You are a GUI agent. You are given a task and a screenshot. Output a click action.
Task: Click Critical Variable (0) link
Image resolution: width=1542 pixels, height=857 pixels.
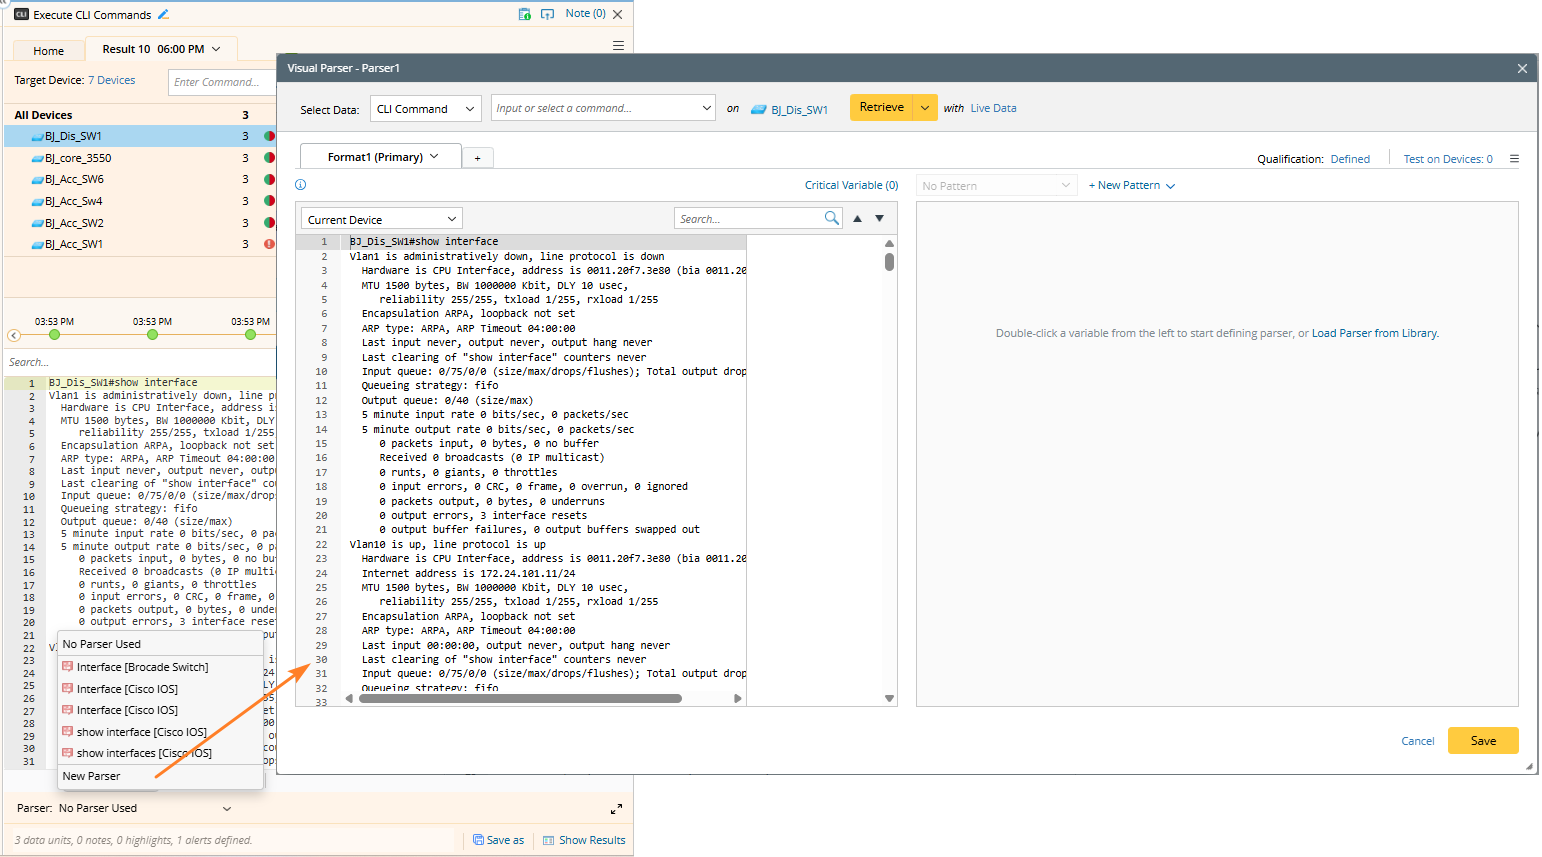(x=851, y=185)
